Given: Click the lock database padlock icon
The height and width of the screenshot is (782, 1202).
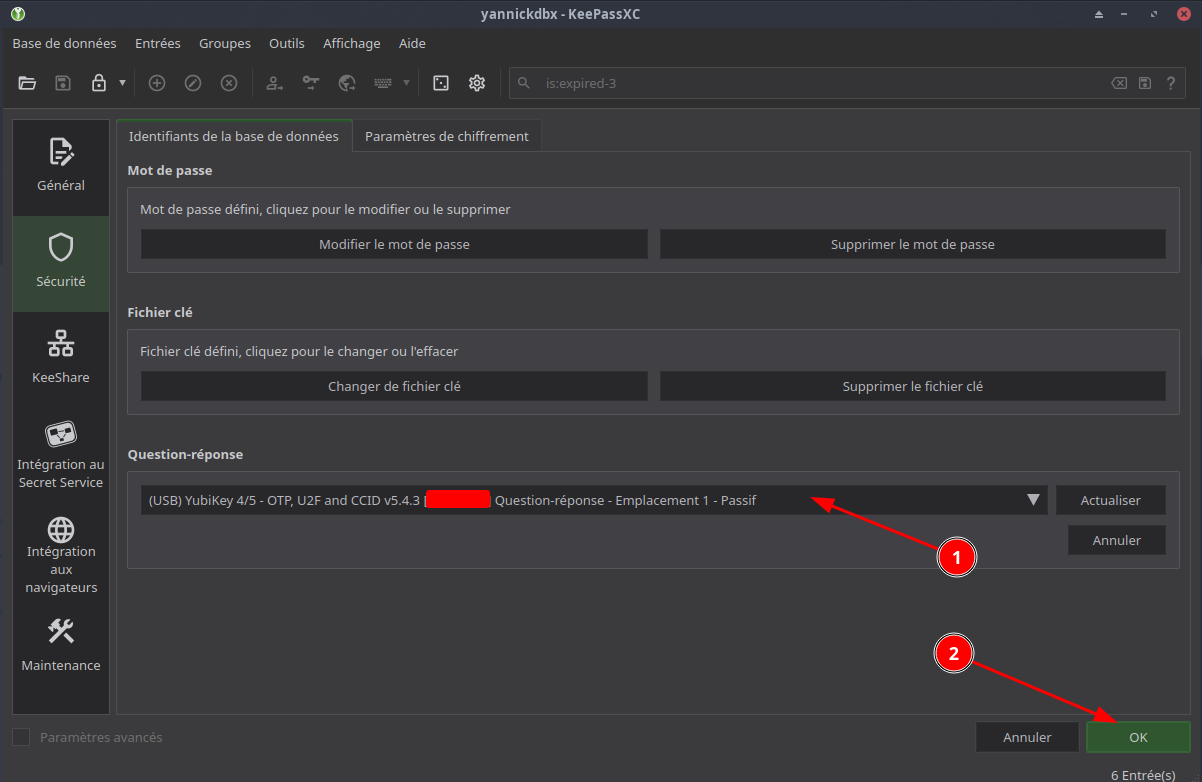Looking at the screenshot, I should coord(98,83).
